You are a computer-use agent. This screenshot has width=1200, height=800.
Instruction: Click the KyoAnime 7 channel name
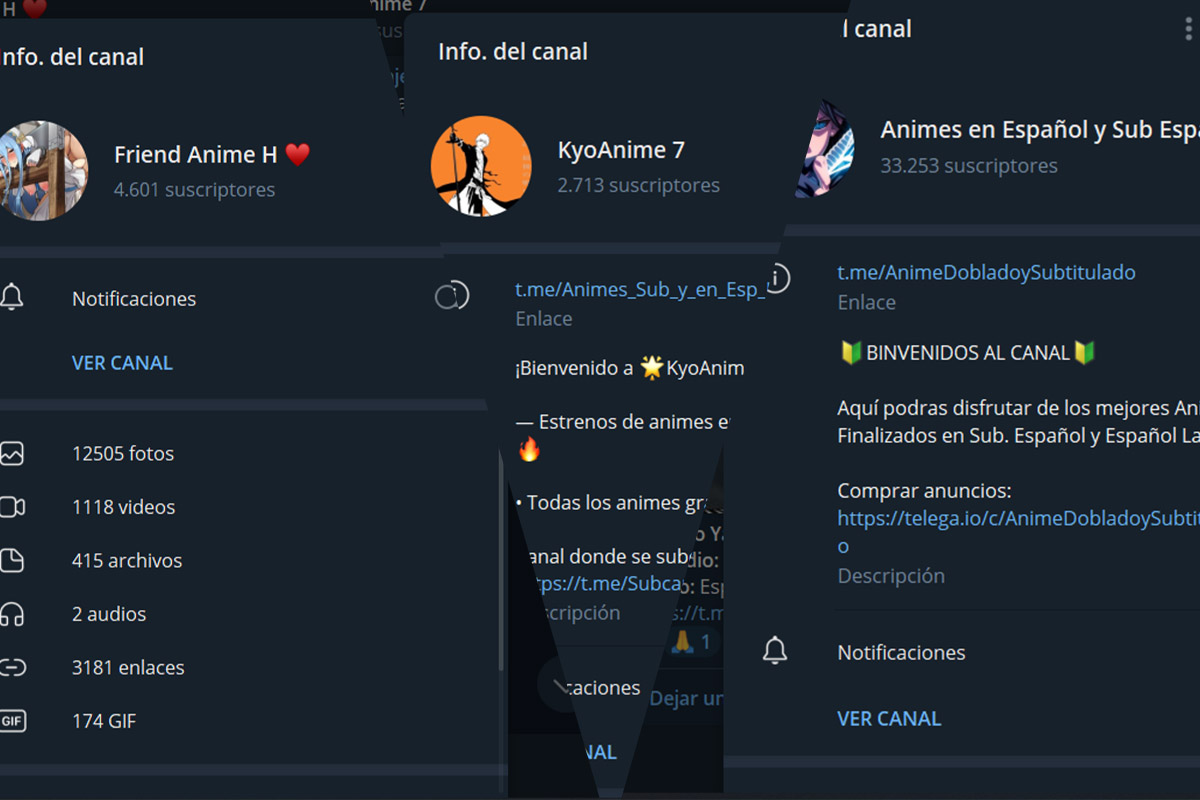[621, 151]
